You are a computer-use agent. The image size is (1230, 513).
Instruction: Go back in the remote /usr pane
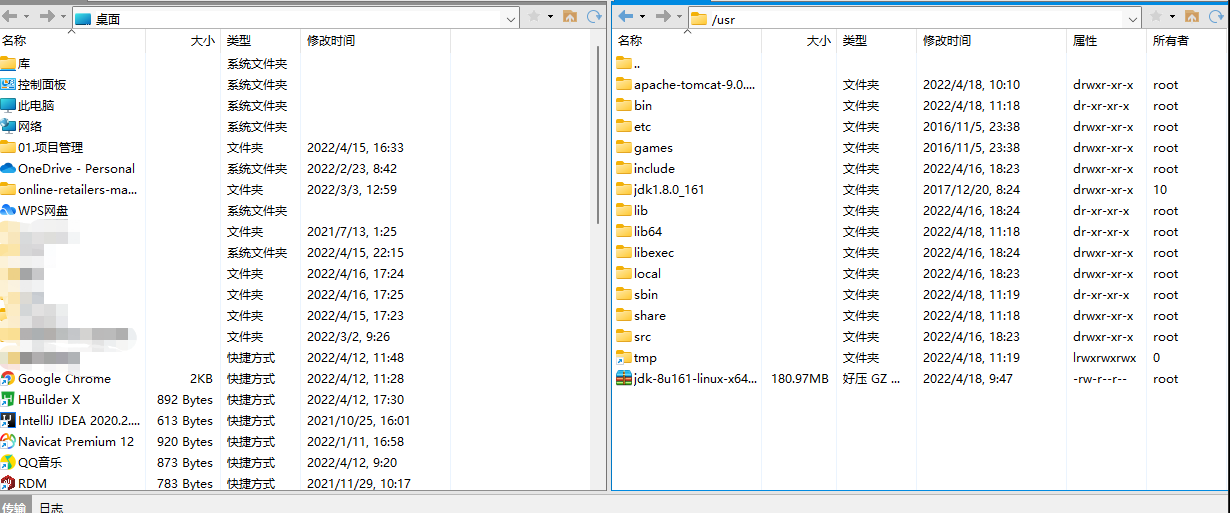627,16
